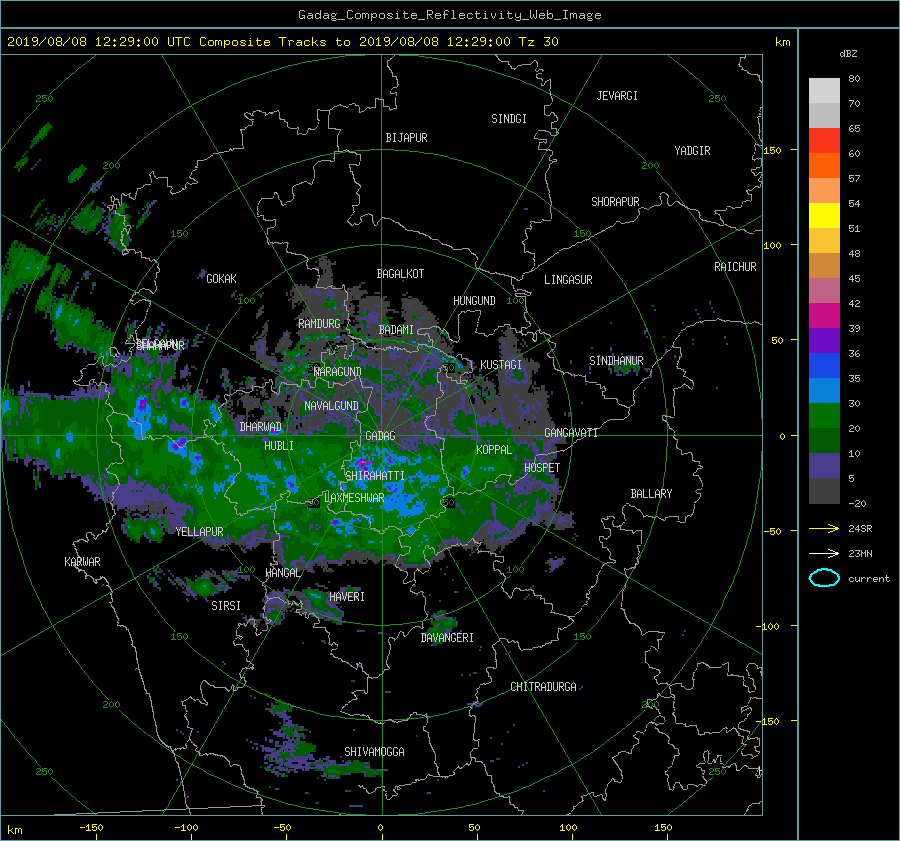Click the DAVANGERI city label

point(447,638)
